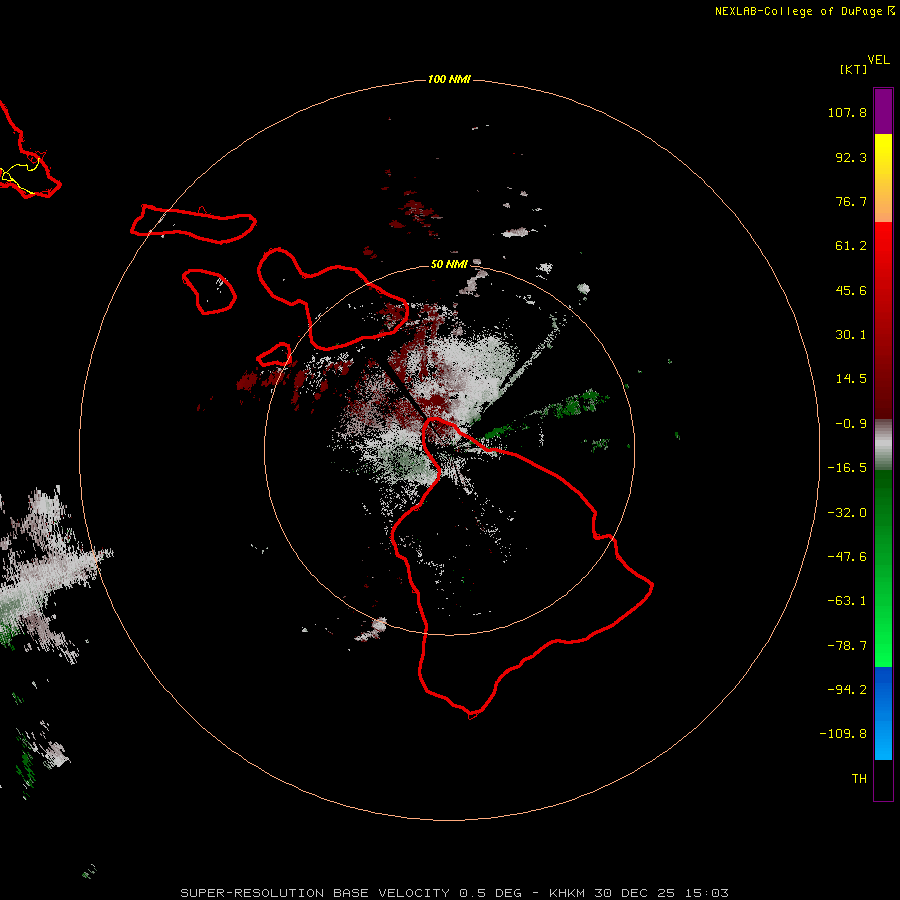
Task: Click the -47.6 velocity scale value
Action: point(847,557)
